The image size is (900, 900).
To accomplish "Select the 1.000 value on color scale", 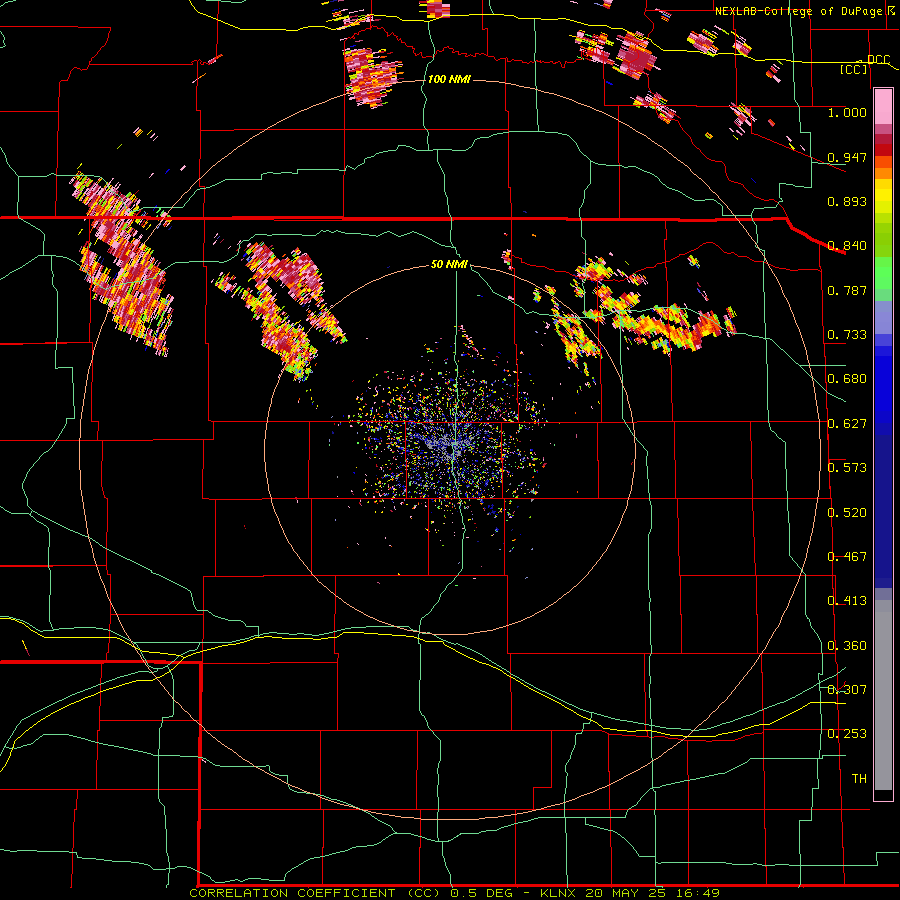I will (847, 112).
